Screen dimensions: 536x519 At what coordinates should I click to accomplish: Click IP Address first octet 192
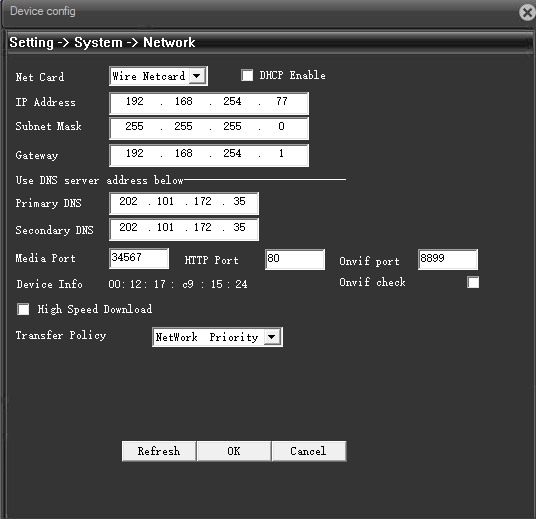tap(135, 102)
